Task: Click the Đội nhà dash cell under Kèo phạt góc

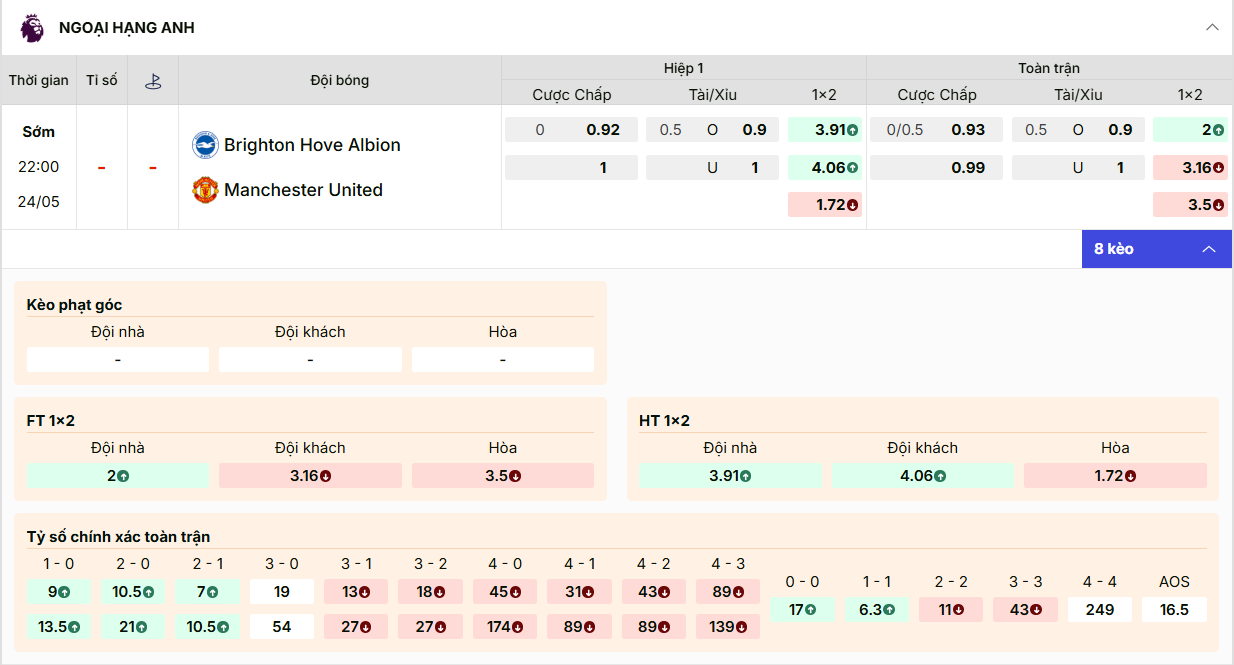Action: click(x=118, y=360)
